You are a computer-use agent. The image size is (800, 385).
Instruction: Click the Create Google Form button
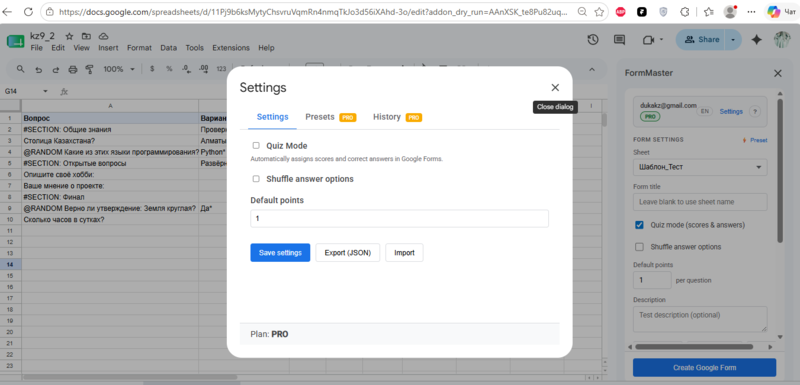click(x=704, y=368)
